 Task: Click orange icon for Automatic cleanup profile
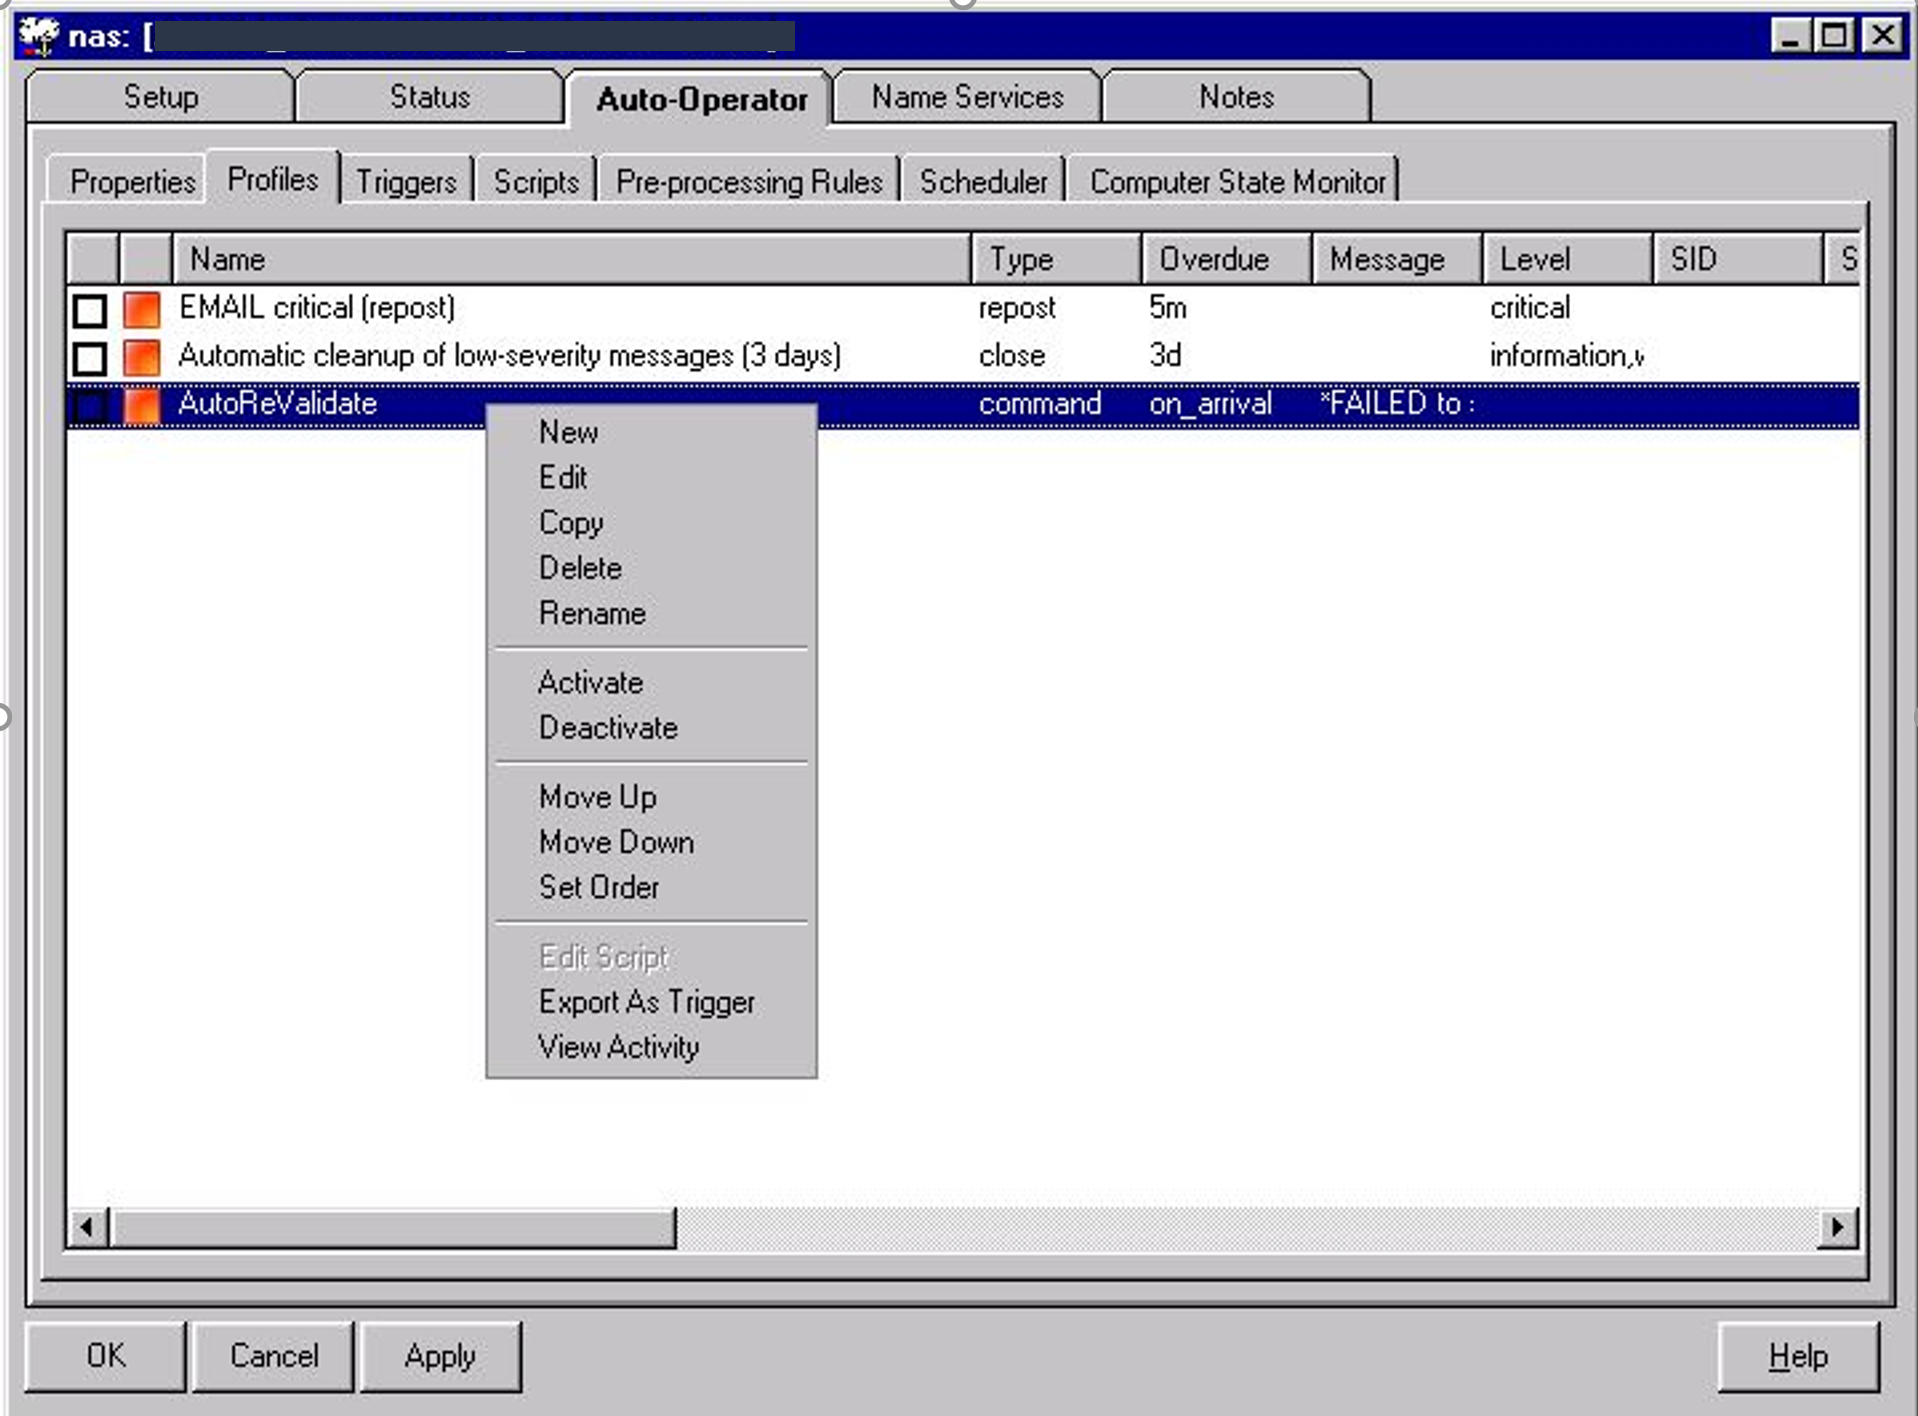point(142,357)
